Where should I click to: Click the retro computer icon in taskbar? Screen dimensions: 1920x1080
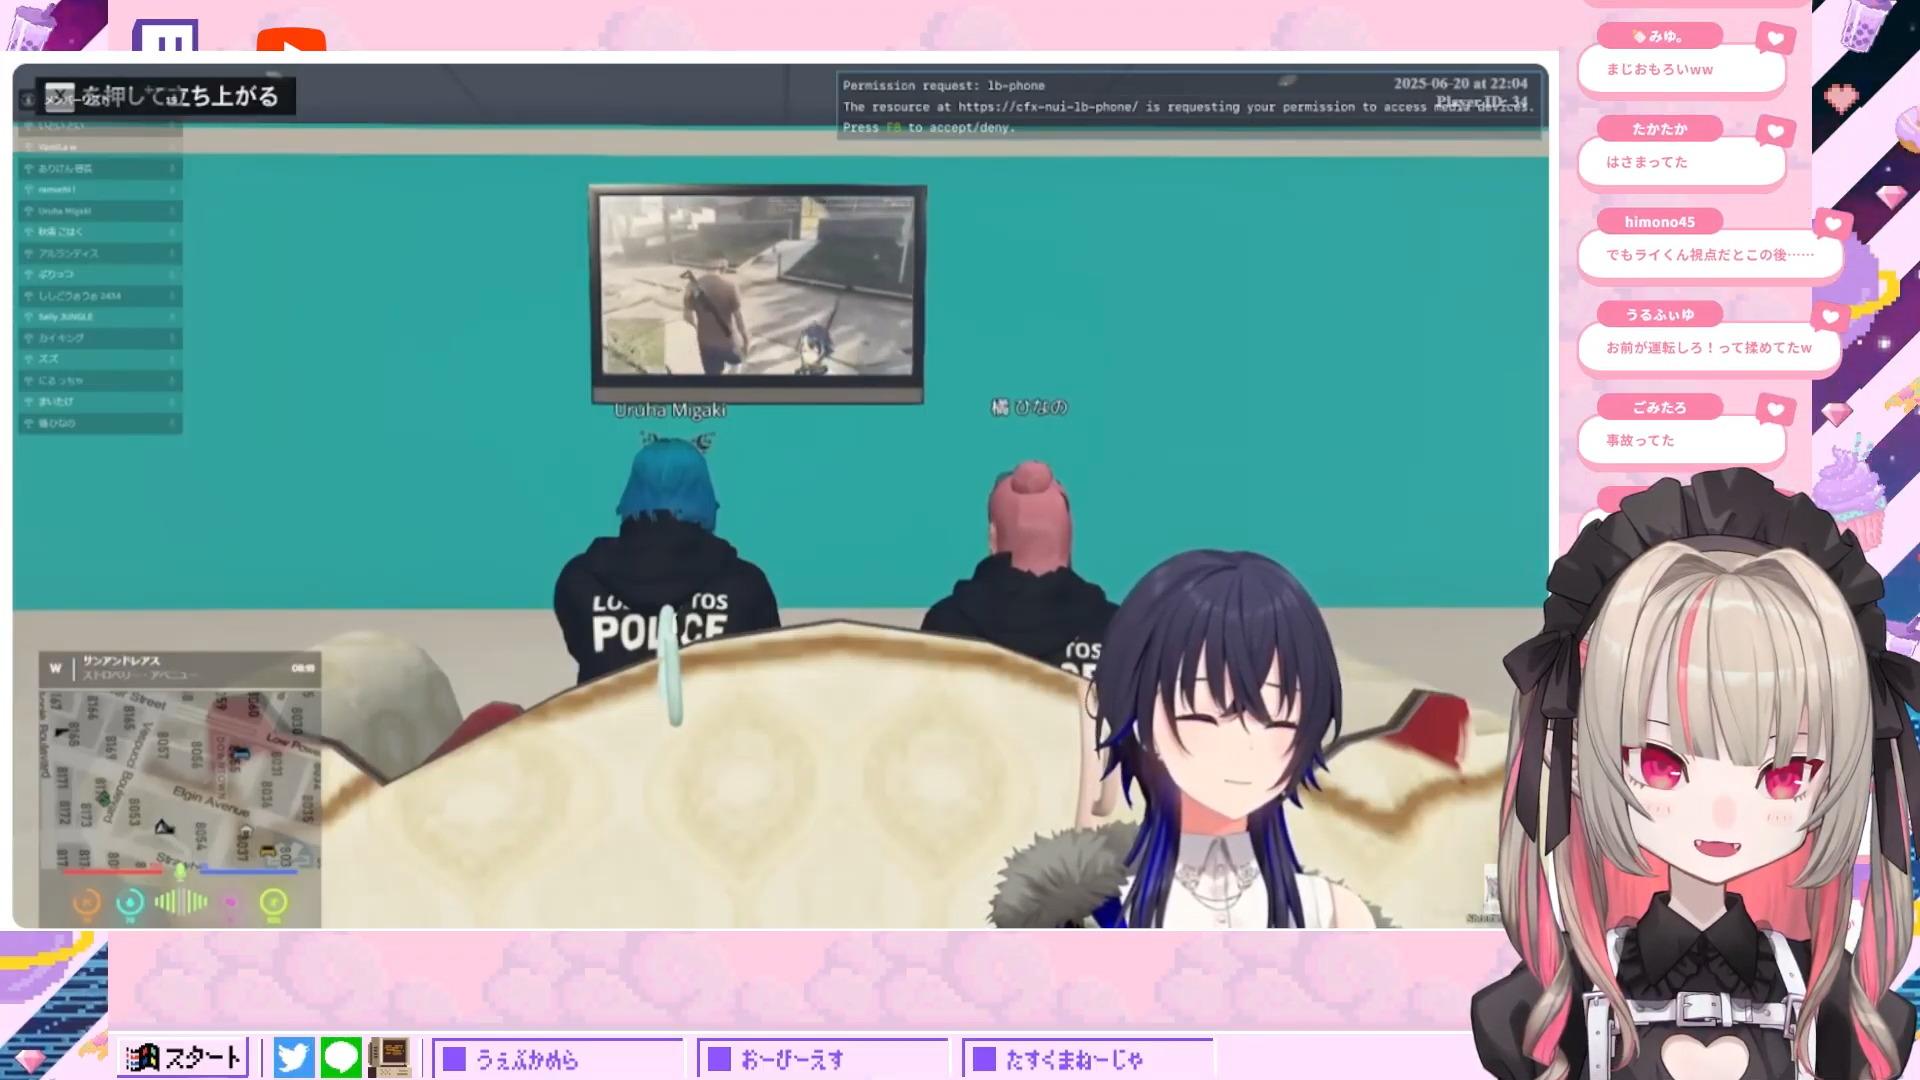[389, 1058]
